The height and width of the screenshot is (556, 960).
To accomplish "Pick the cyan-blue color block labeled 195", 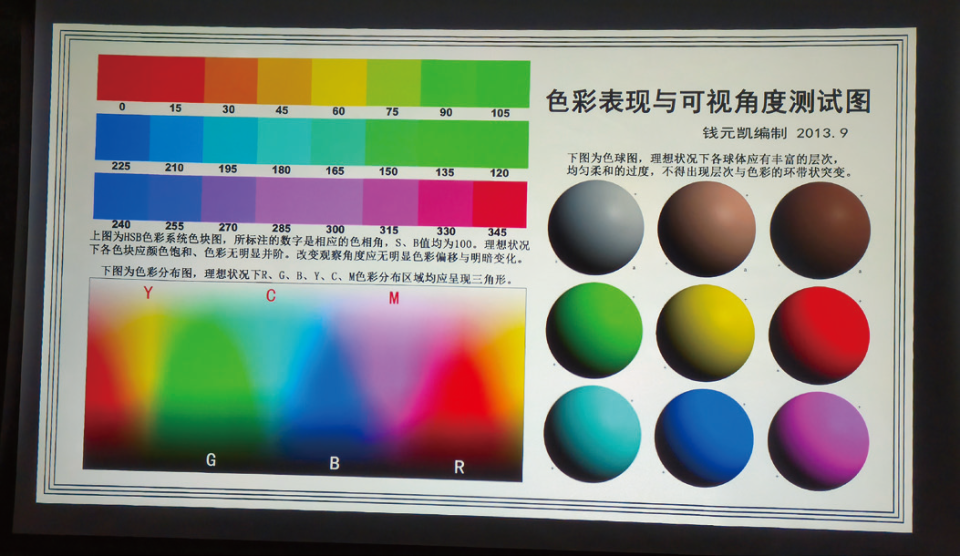I will point(230,140).
